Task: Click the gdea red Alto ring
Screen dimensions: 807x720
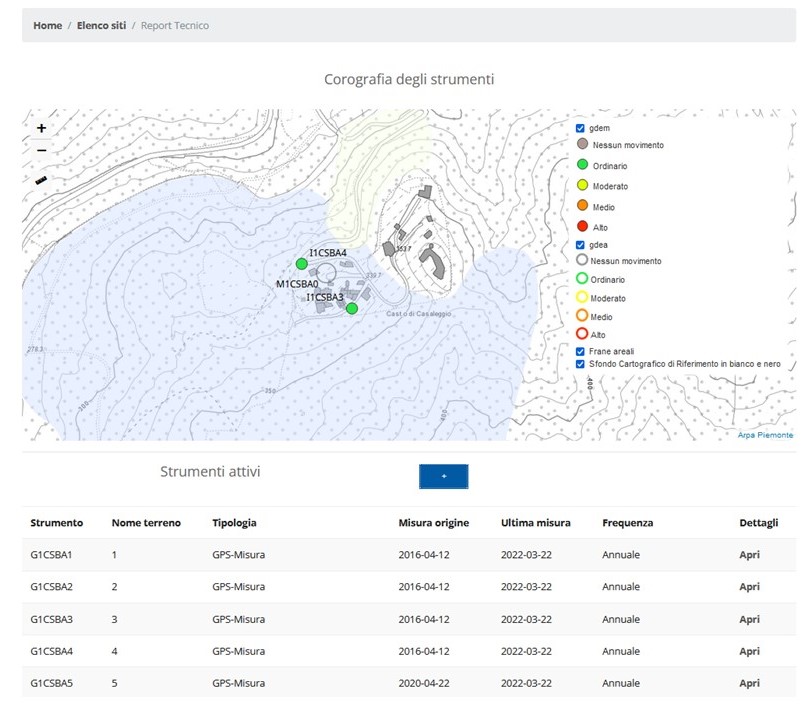Action: pyautogui.click(x=582, y=333)
